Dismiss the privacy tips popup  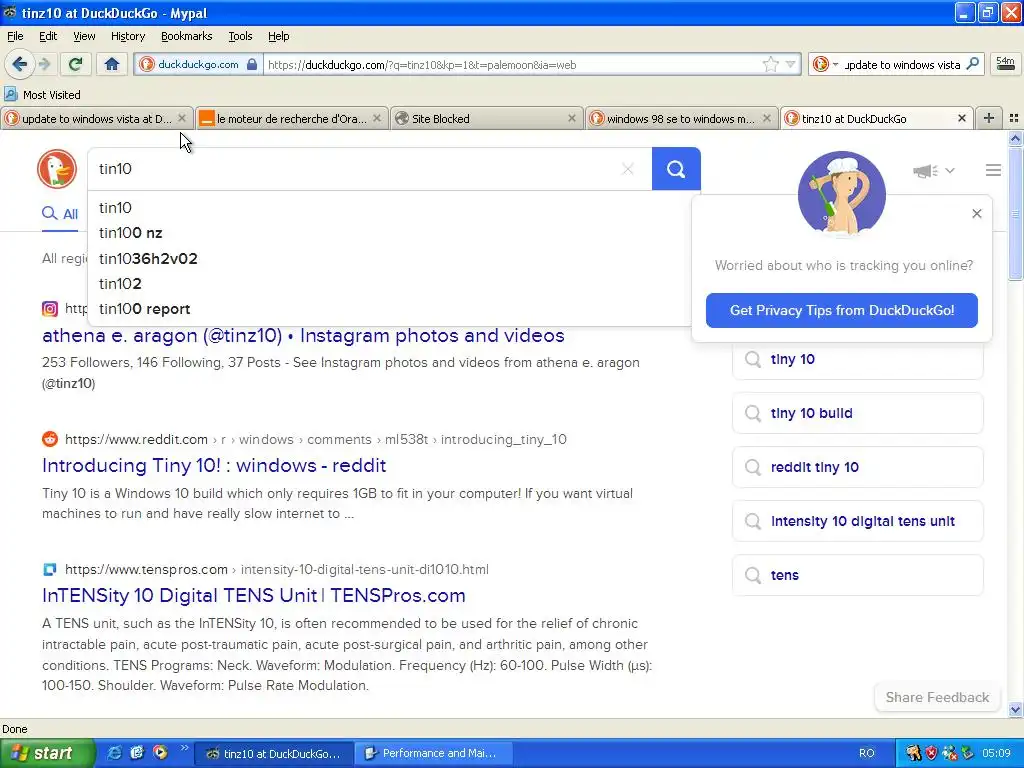tap(976, 214)
